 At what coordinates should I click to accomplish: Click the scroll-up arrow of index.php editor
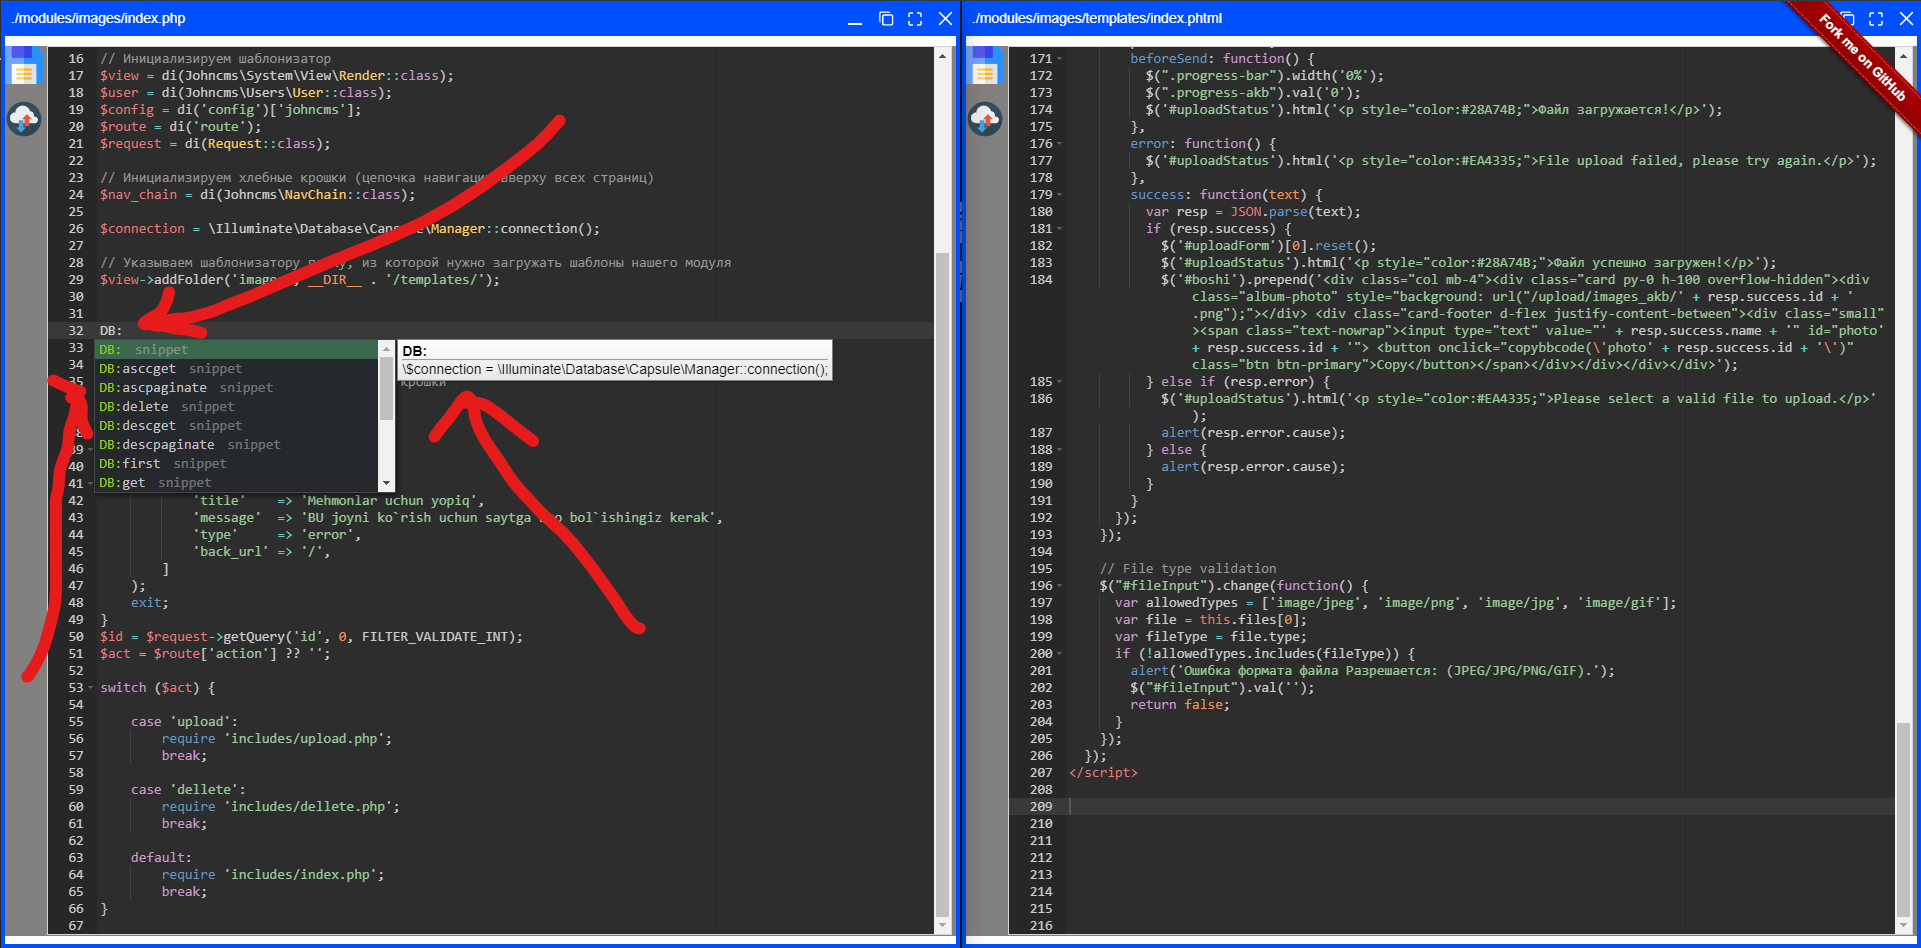pos(942,56)
